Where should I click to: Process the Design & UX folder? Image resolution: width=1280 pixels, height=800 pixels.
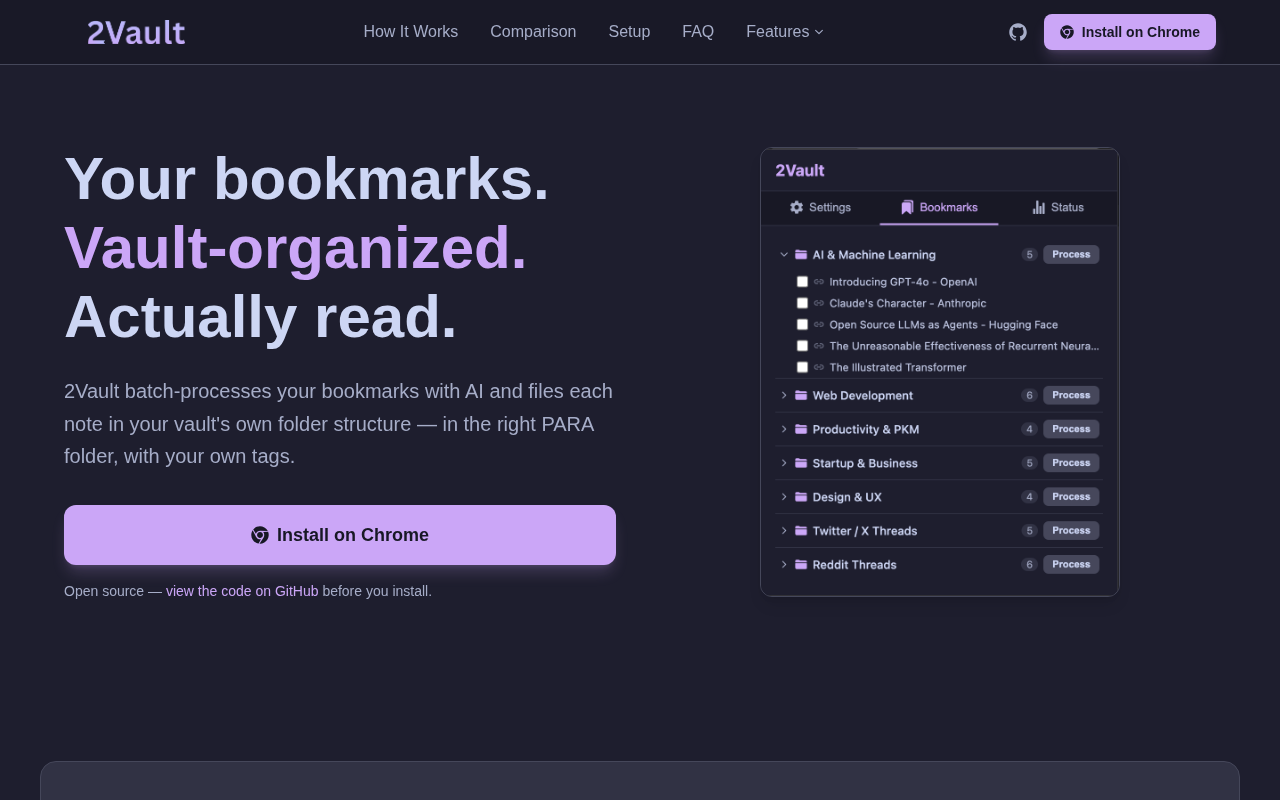pos(1071,497)
